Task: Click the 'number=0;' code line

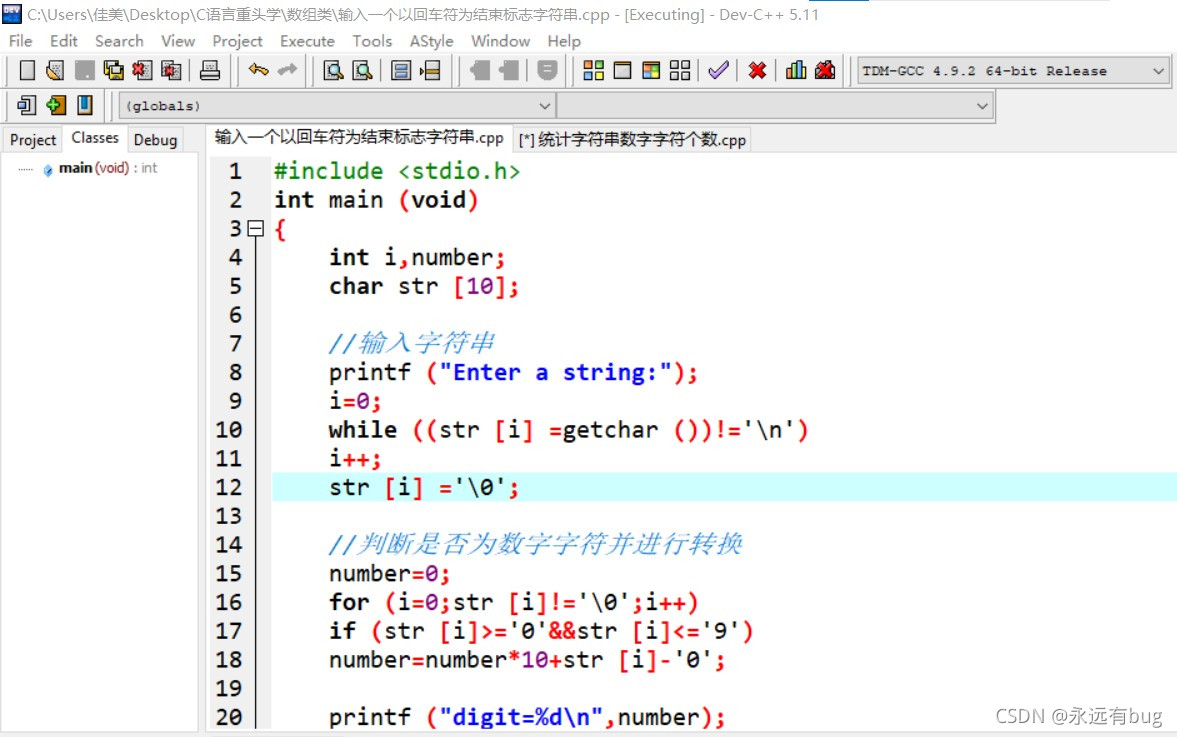Action: (x=389, y=574)
